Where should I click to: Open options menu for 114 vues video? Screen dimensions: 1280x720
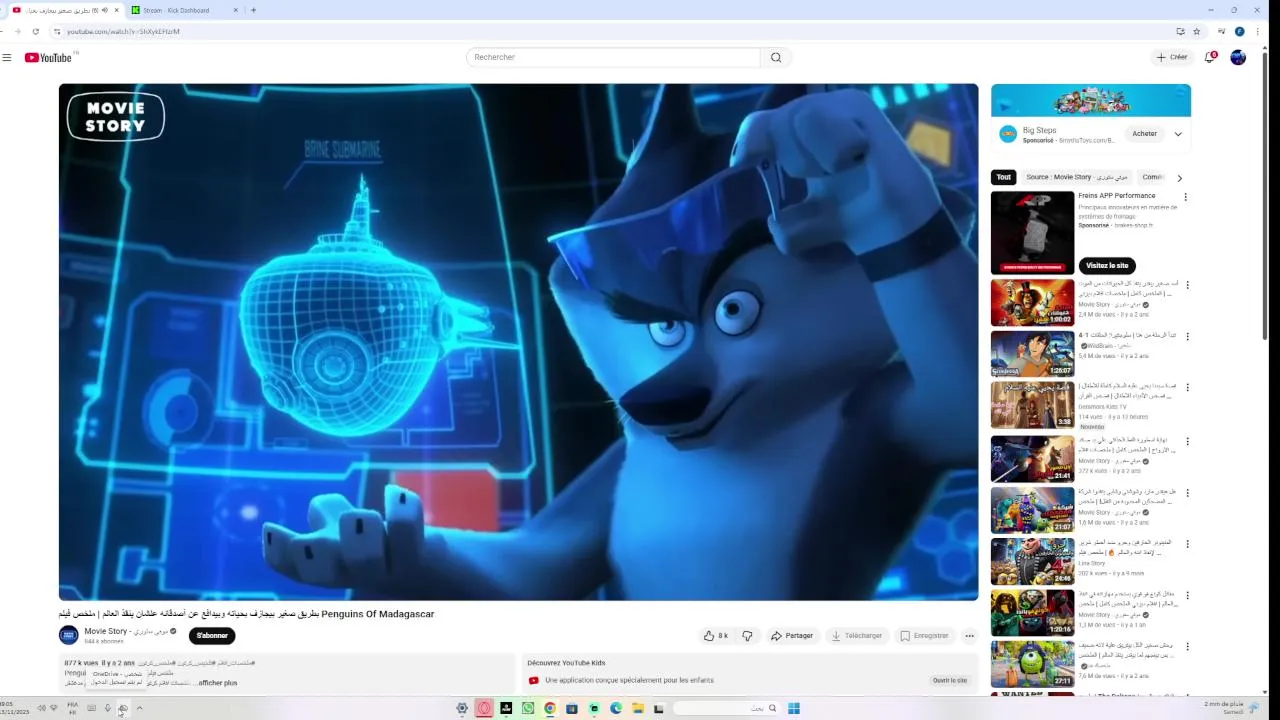point(1187,388)
